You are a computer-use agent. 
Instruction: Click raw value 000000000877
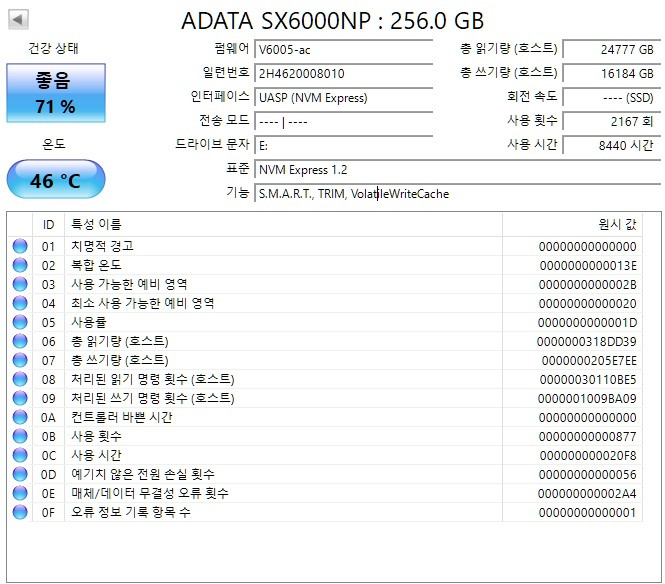pos(588,436)
